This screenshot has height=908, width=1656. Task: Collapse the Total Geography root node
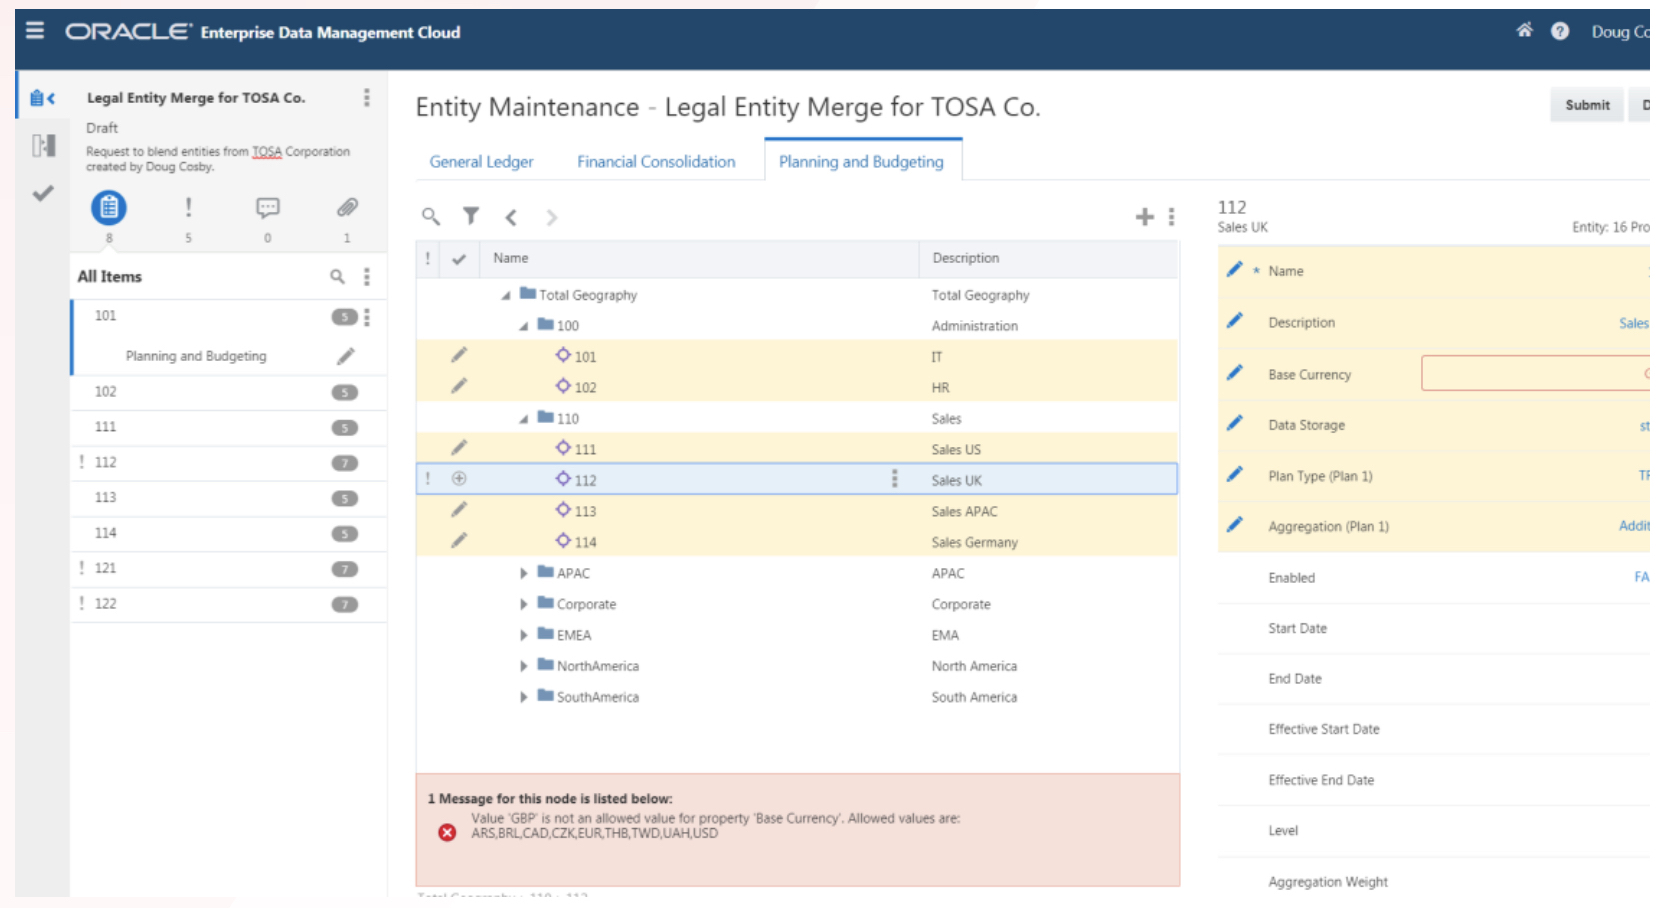tap(506, 296)
